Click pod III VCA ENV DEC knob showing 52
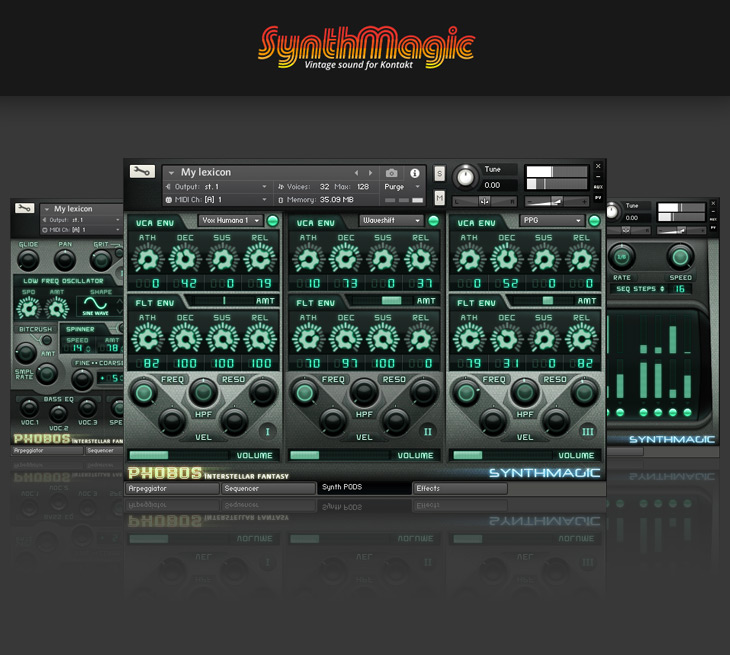This screenshot has height=655, width=730. click(507, 259)
